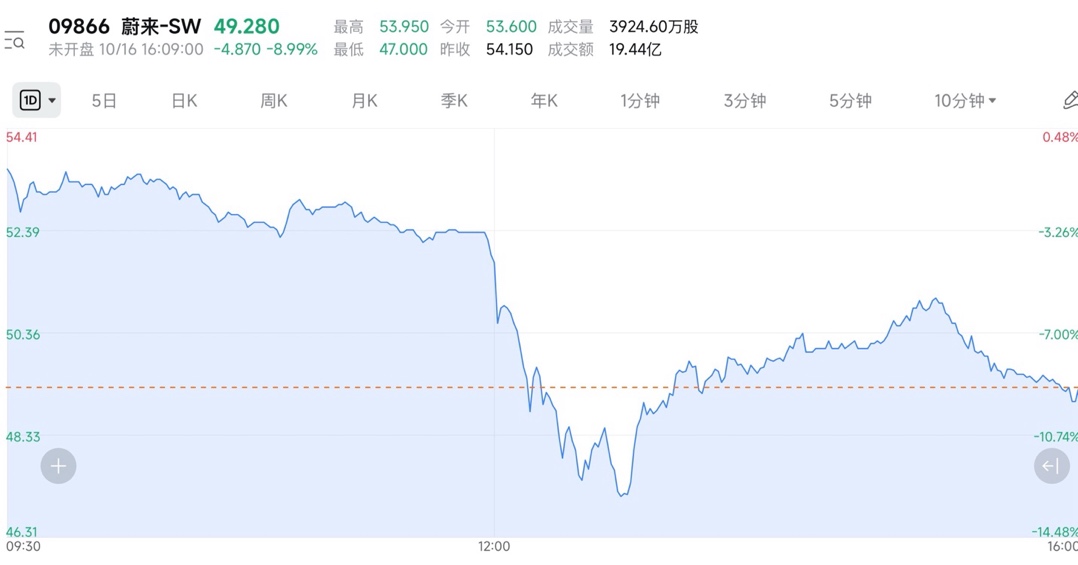The width and height of the screenshot is (1078, 565).
Task: Show the 年K candlestick view
Action: [544, 100]
